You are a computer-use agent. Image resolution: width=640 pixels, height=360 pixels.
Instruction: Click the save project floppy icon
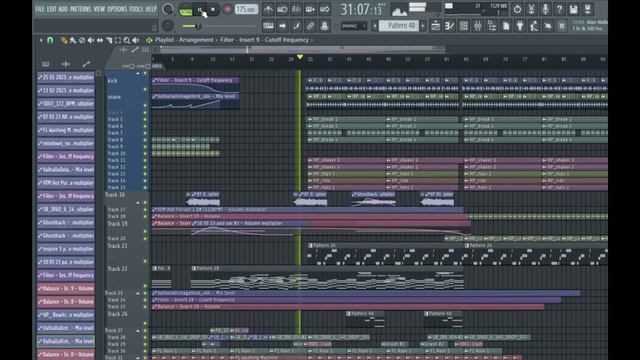573,9
